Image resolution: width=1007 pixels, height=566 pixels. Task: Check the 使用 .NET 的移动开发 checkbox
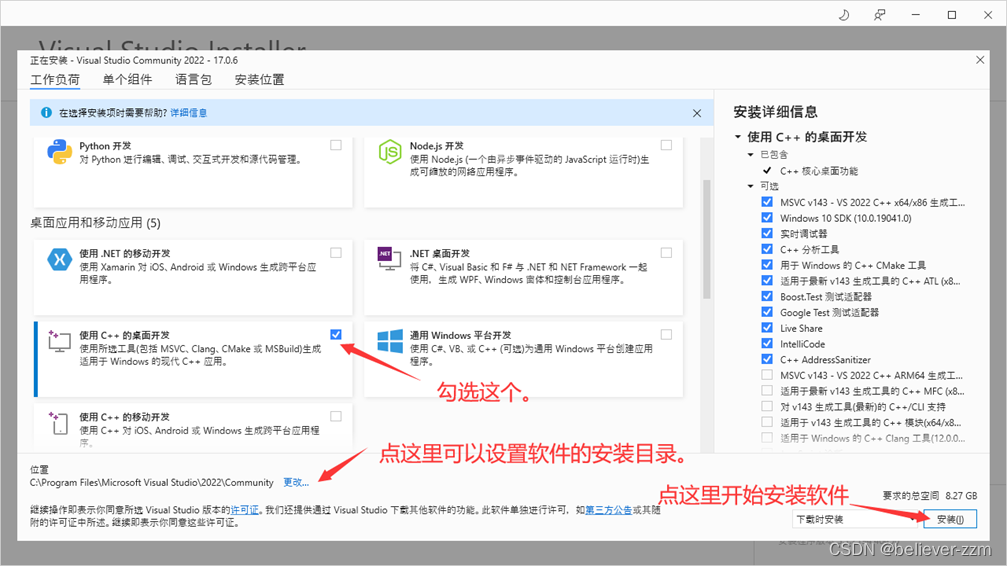point(336,252)
